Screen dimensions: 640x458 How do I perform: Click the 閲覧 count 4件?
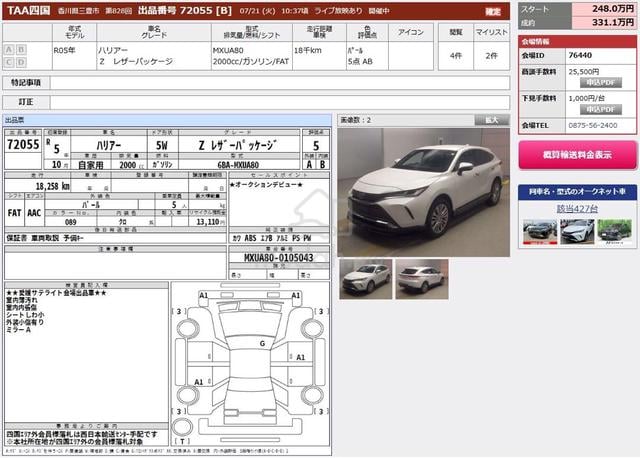pyautogui.click(x=456, y=56)
